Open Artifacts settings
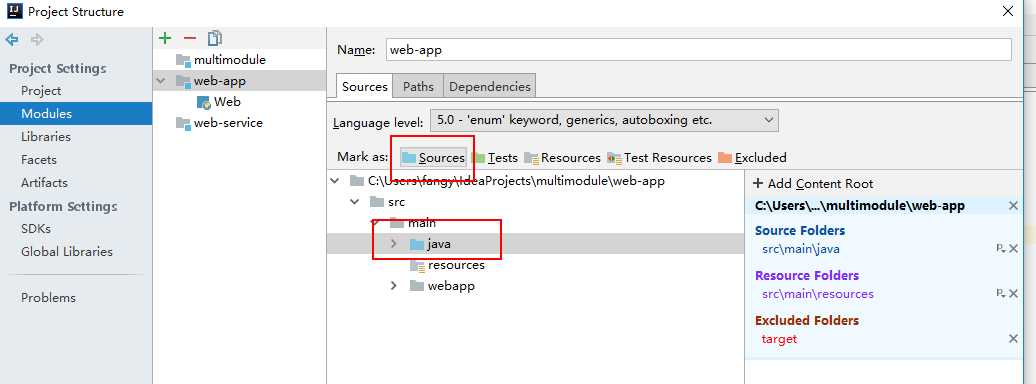This screenshot has height=384, width=1036. 44,182
